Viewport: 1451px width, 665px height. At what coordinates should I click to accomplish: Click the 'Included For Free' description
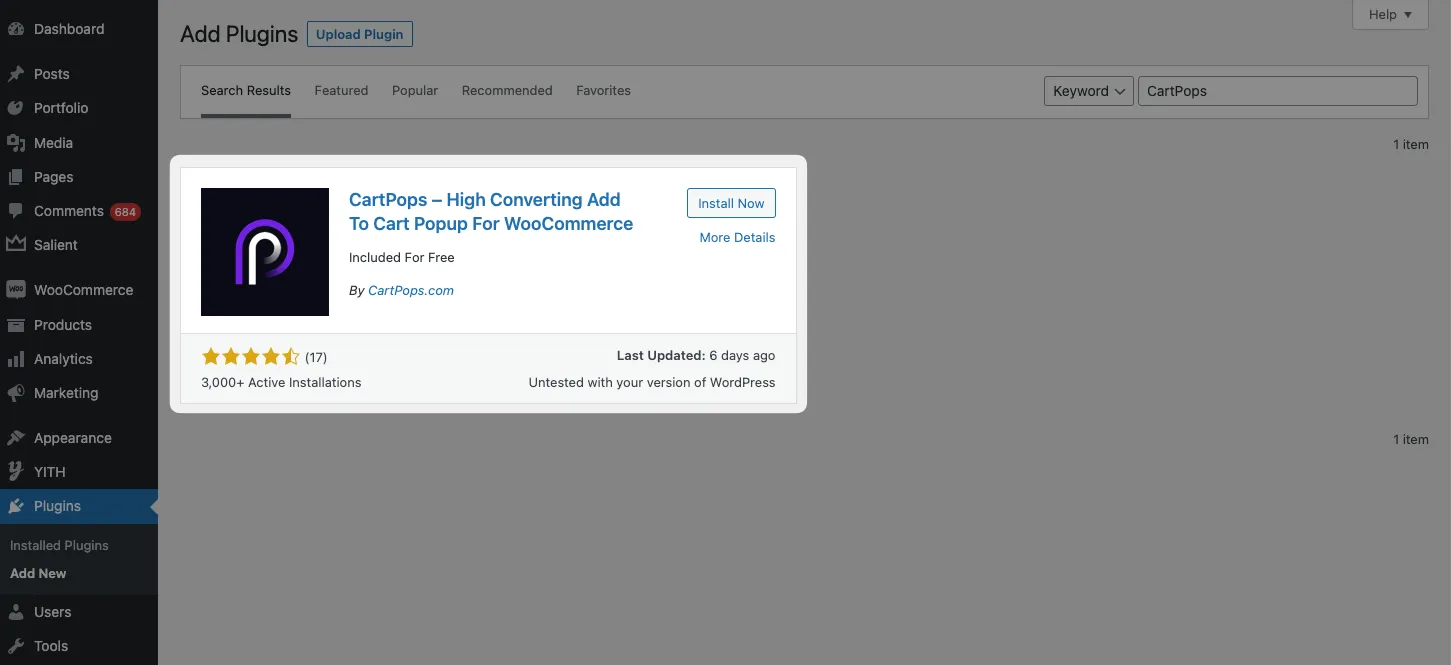click(x=402, y=258)
